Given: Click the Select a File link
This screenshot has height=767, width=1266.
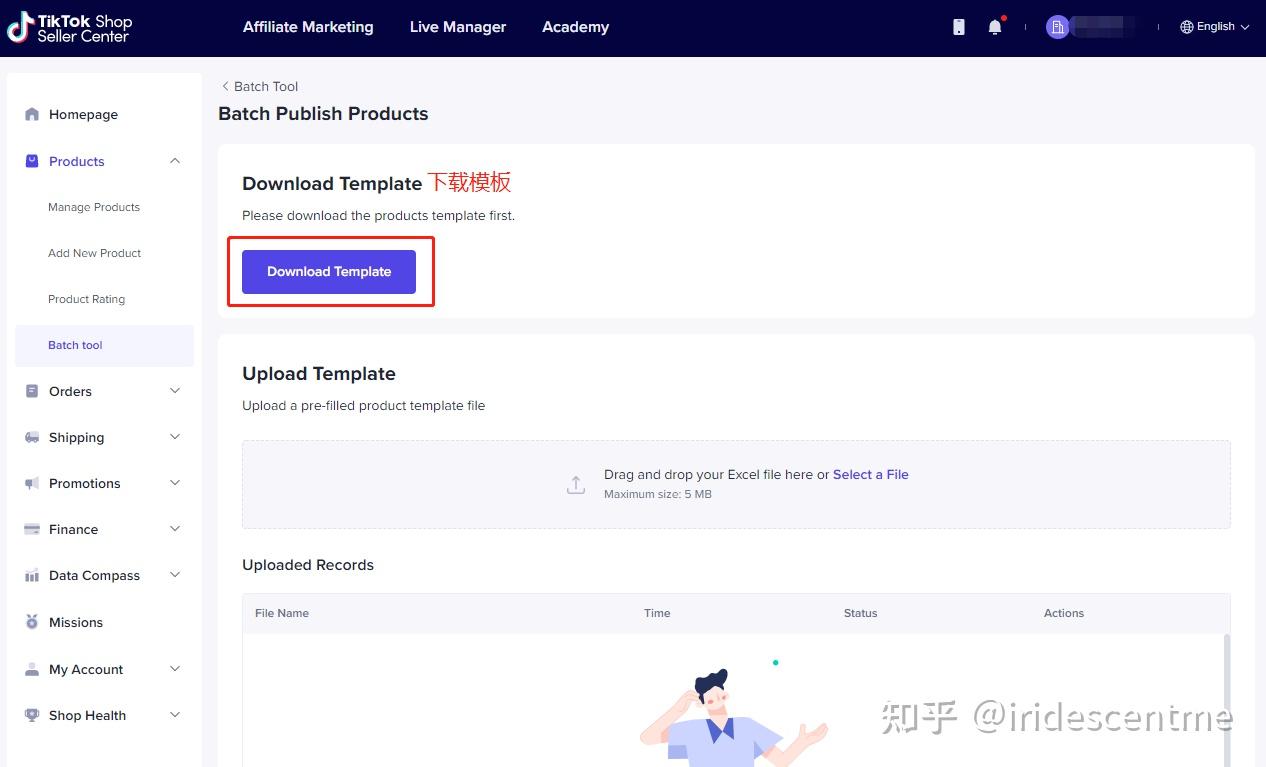Looking at the screenshot, I should [x=870, y=474].
